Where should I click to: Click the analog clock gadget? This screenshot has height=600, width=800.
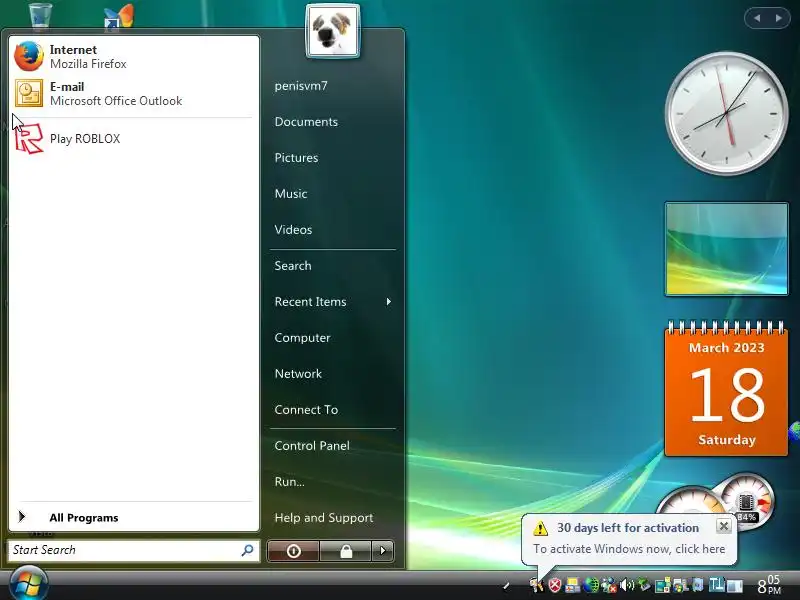[726, 113]
